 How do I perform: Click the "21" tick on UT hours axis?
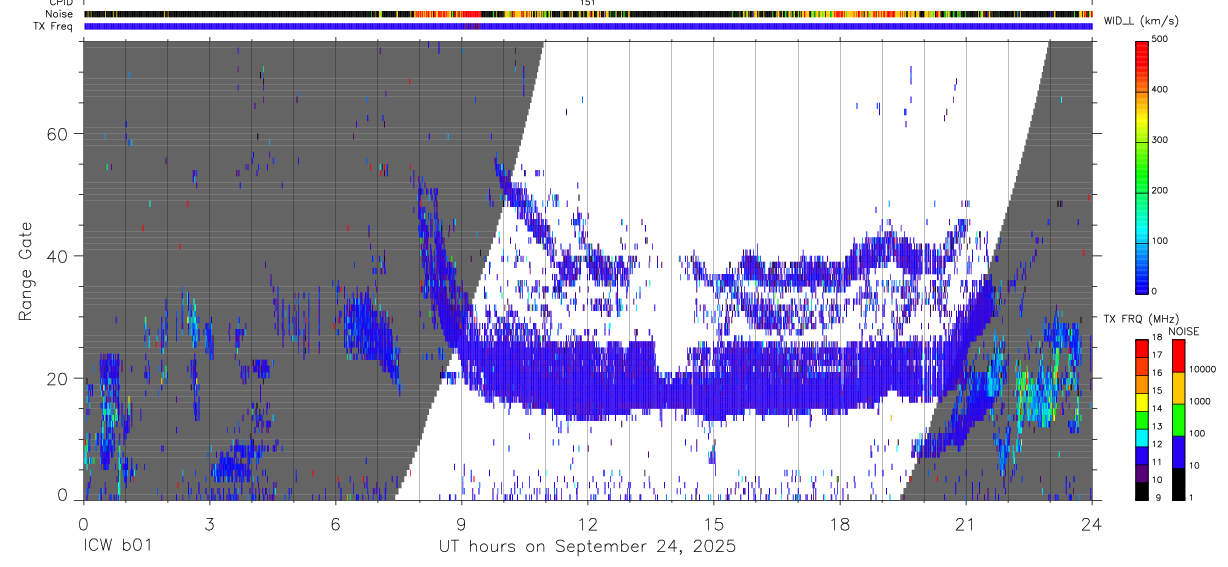pyautogui.click(x=966, y=523)
